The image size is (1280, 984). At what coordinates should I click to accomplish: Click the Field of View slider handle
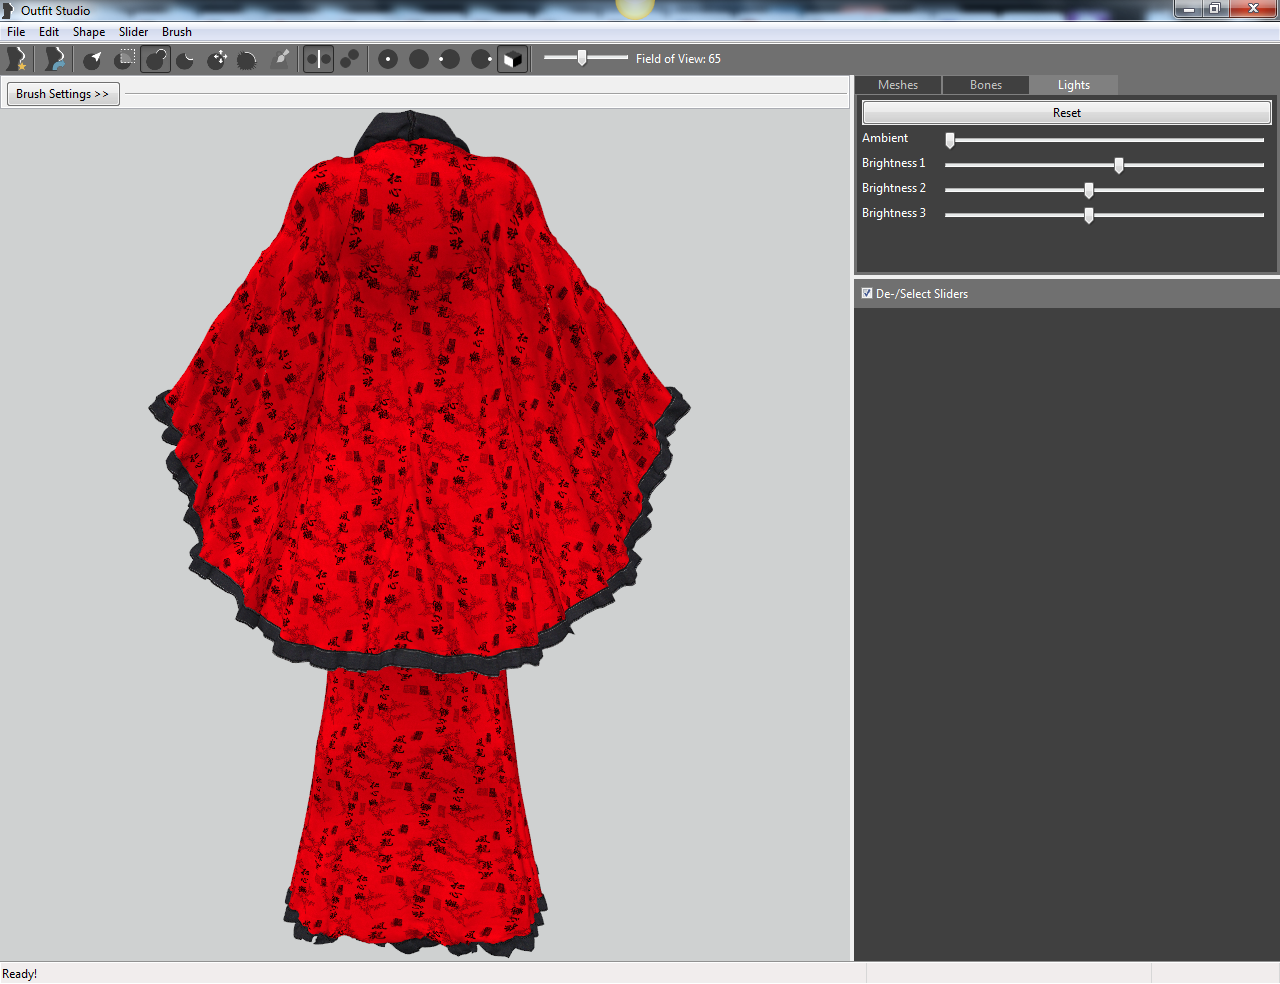[x=581, y=58]
